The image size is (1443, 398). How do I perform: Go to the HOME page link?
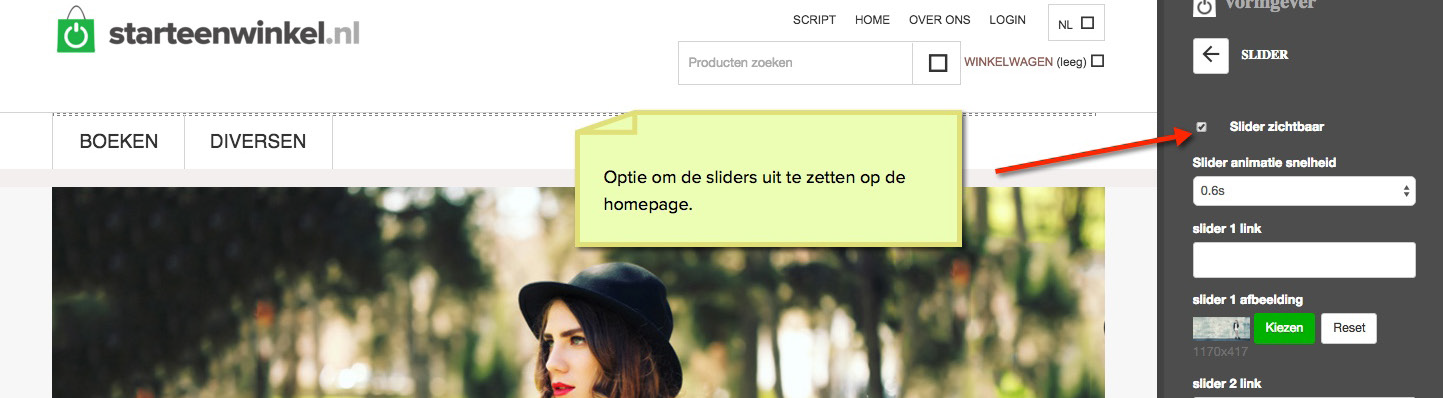872,20
